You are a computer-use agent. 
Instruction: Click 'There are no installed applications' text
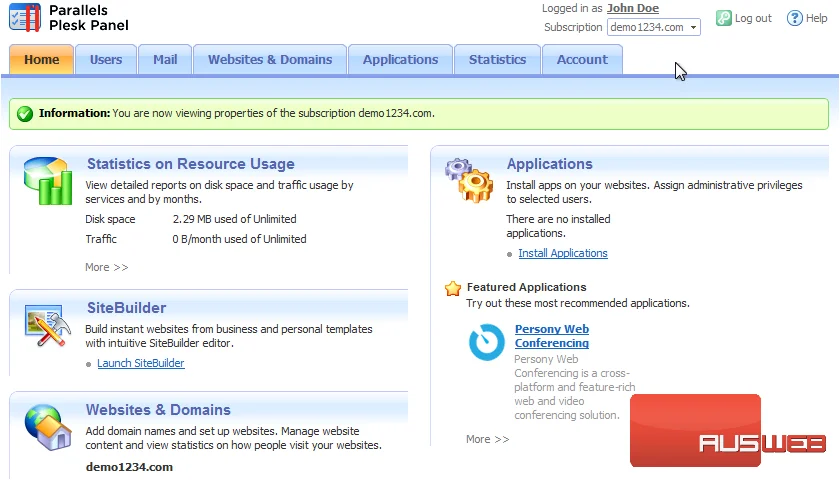[558, 226]
